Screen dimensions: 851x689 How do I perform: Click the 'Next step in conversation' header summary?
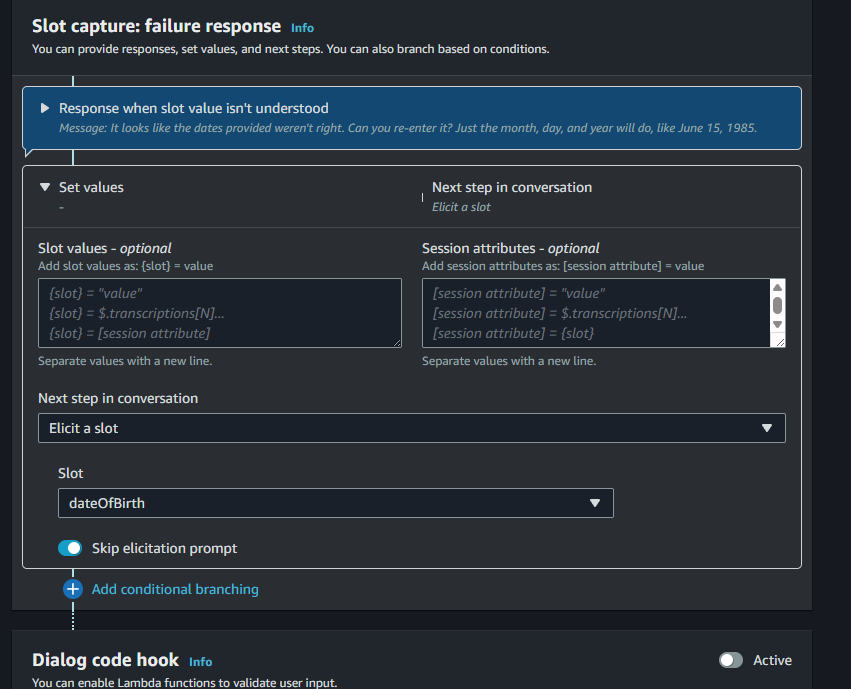tap(512, 187)
